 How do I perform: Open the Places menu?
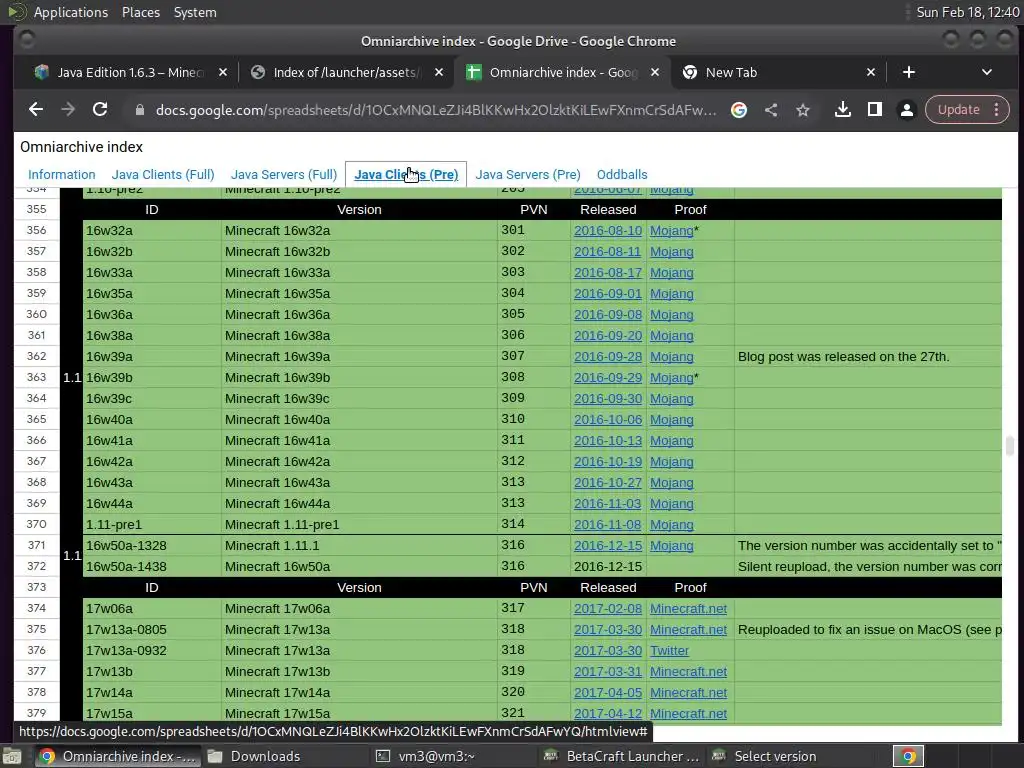pos(140,12)
